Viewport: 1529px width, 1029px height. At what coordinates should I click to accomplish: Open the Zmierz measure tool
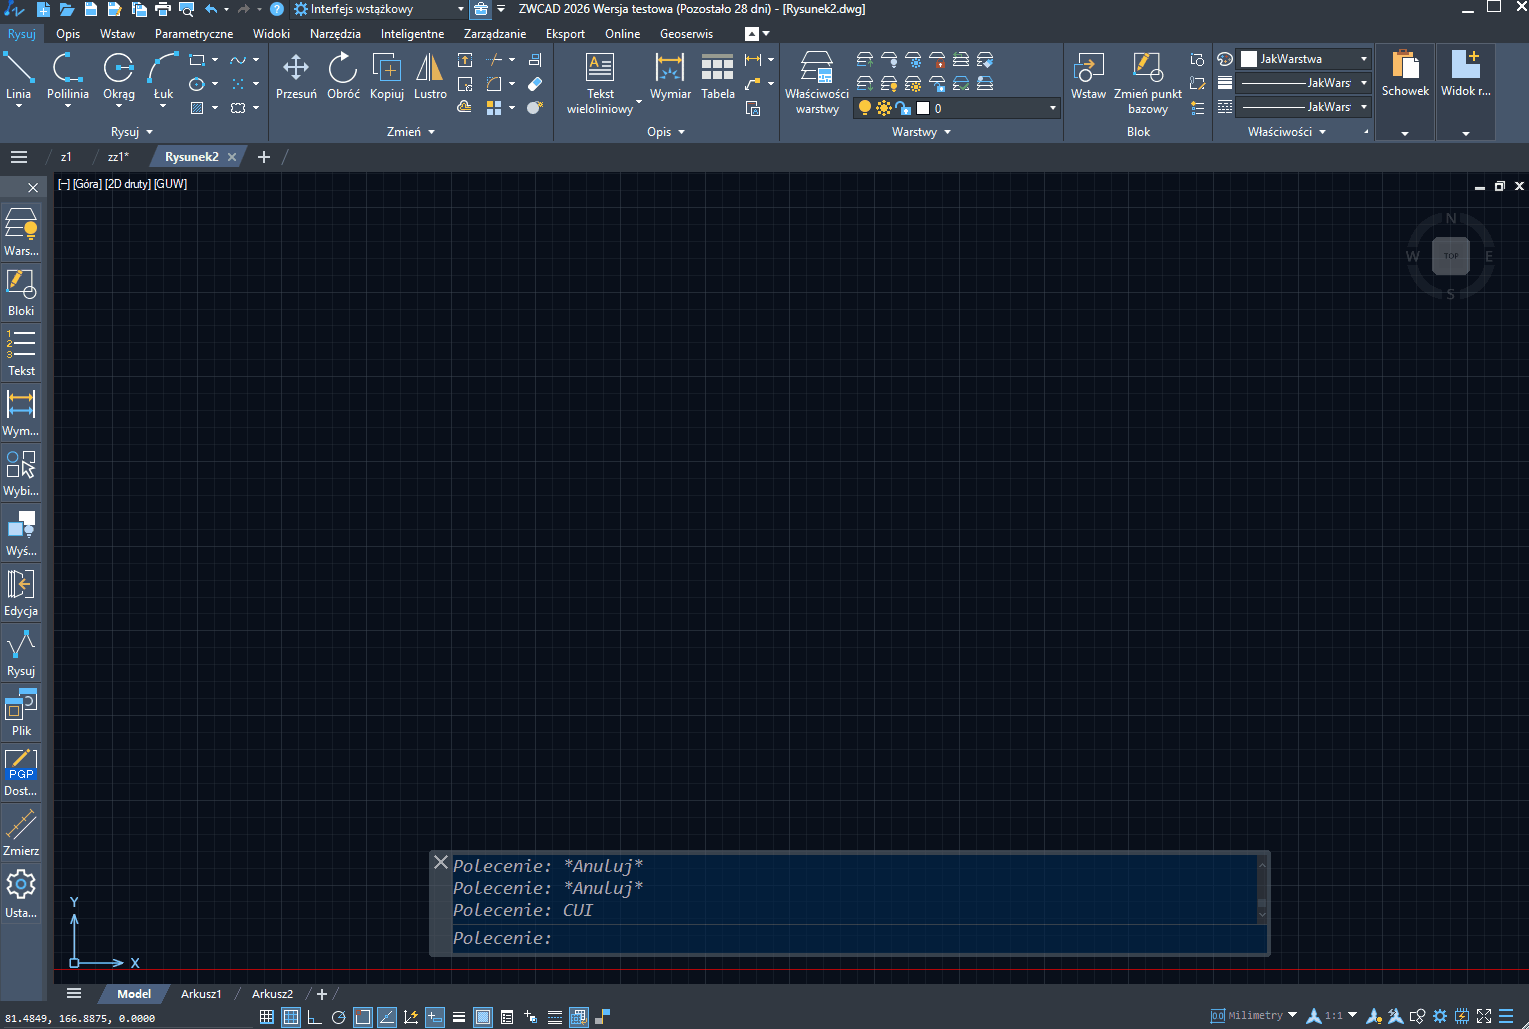click(21, 832)
